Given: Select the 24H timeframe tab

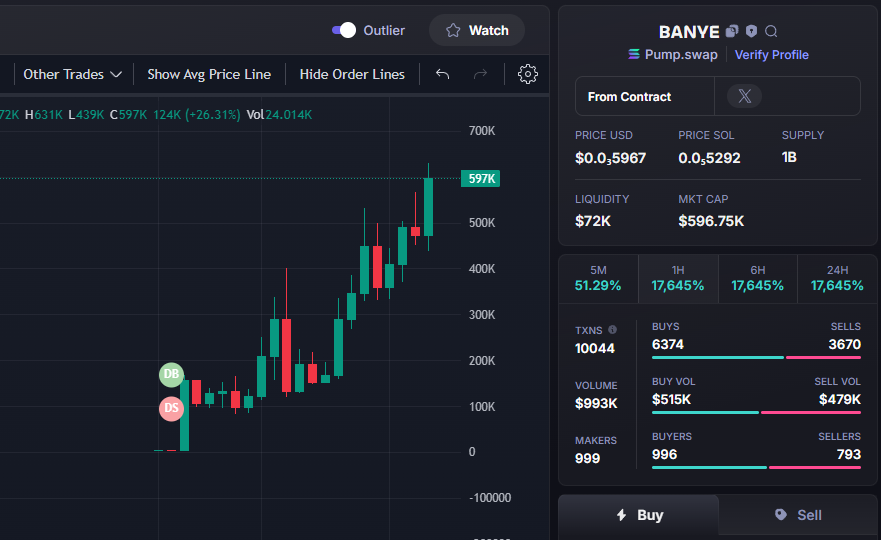Looking at the screenshot, I should coord(837,279).
